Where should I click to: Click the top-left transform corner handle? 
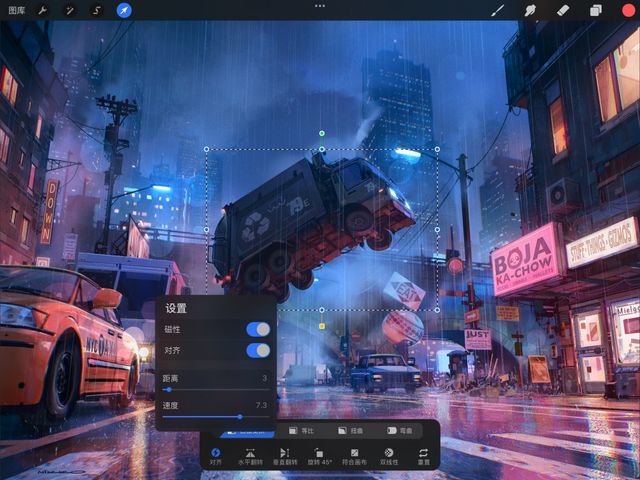206,149
